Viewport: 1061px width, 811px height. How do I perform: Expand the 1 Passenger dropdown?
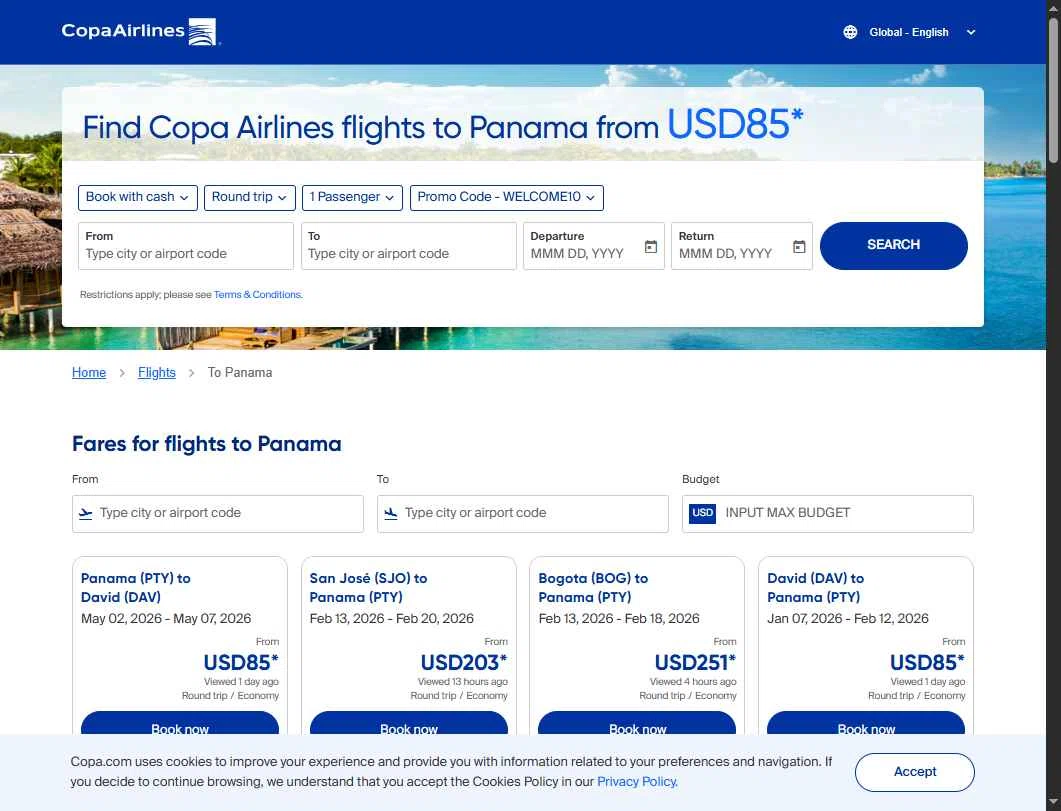click(x=355, y=197)
